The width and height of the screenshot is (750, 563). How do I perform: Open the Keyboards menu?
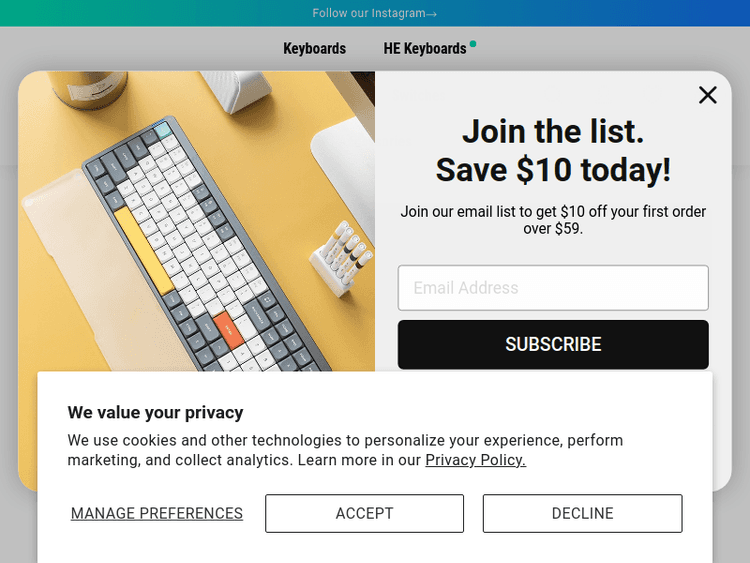(x=314, y=48)
